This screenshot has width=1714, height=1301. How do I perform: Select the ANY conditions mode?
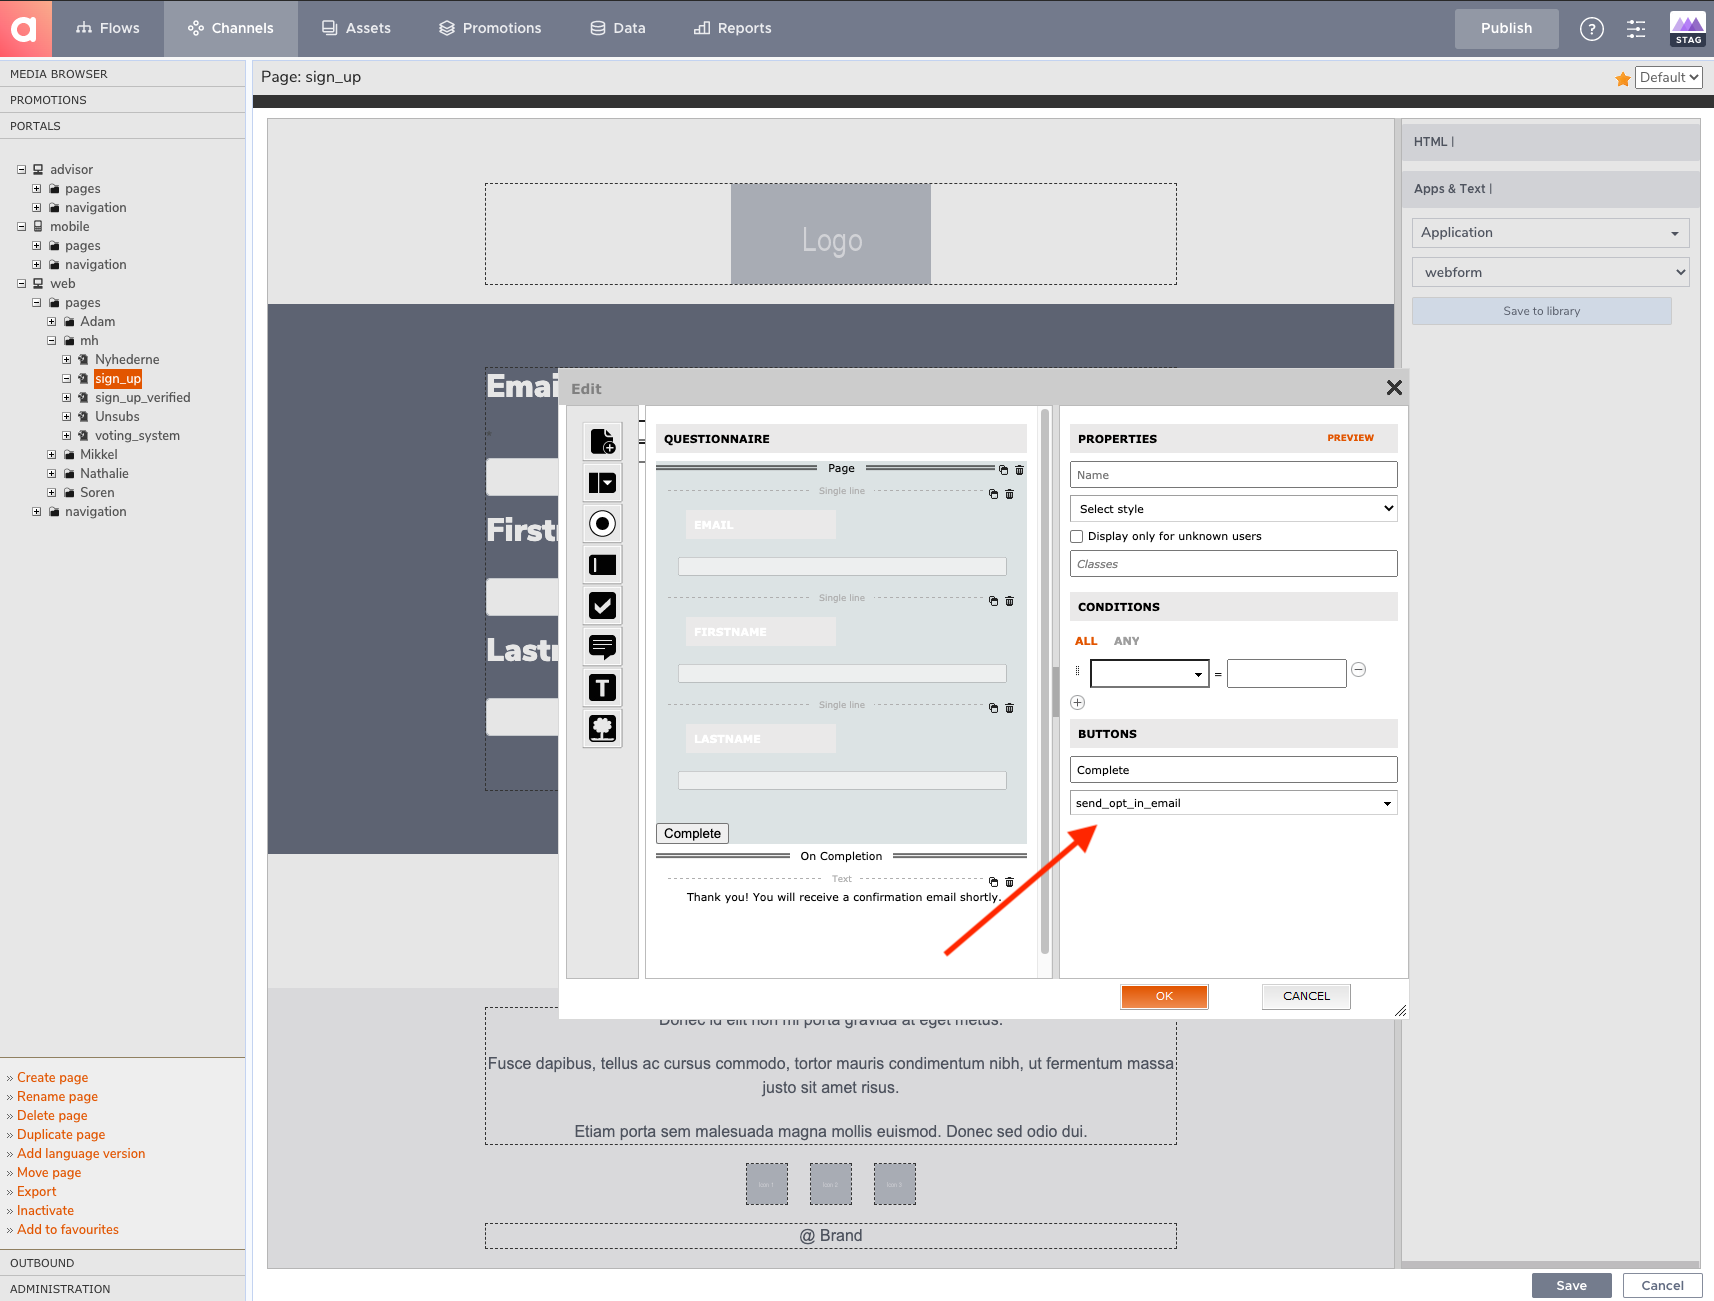coord(1127,641)
